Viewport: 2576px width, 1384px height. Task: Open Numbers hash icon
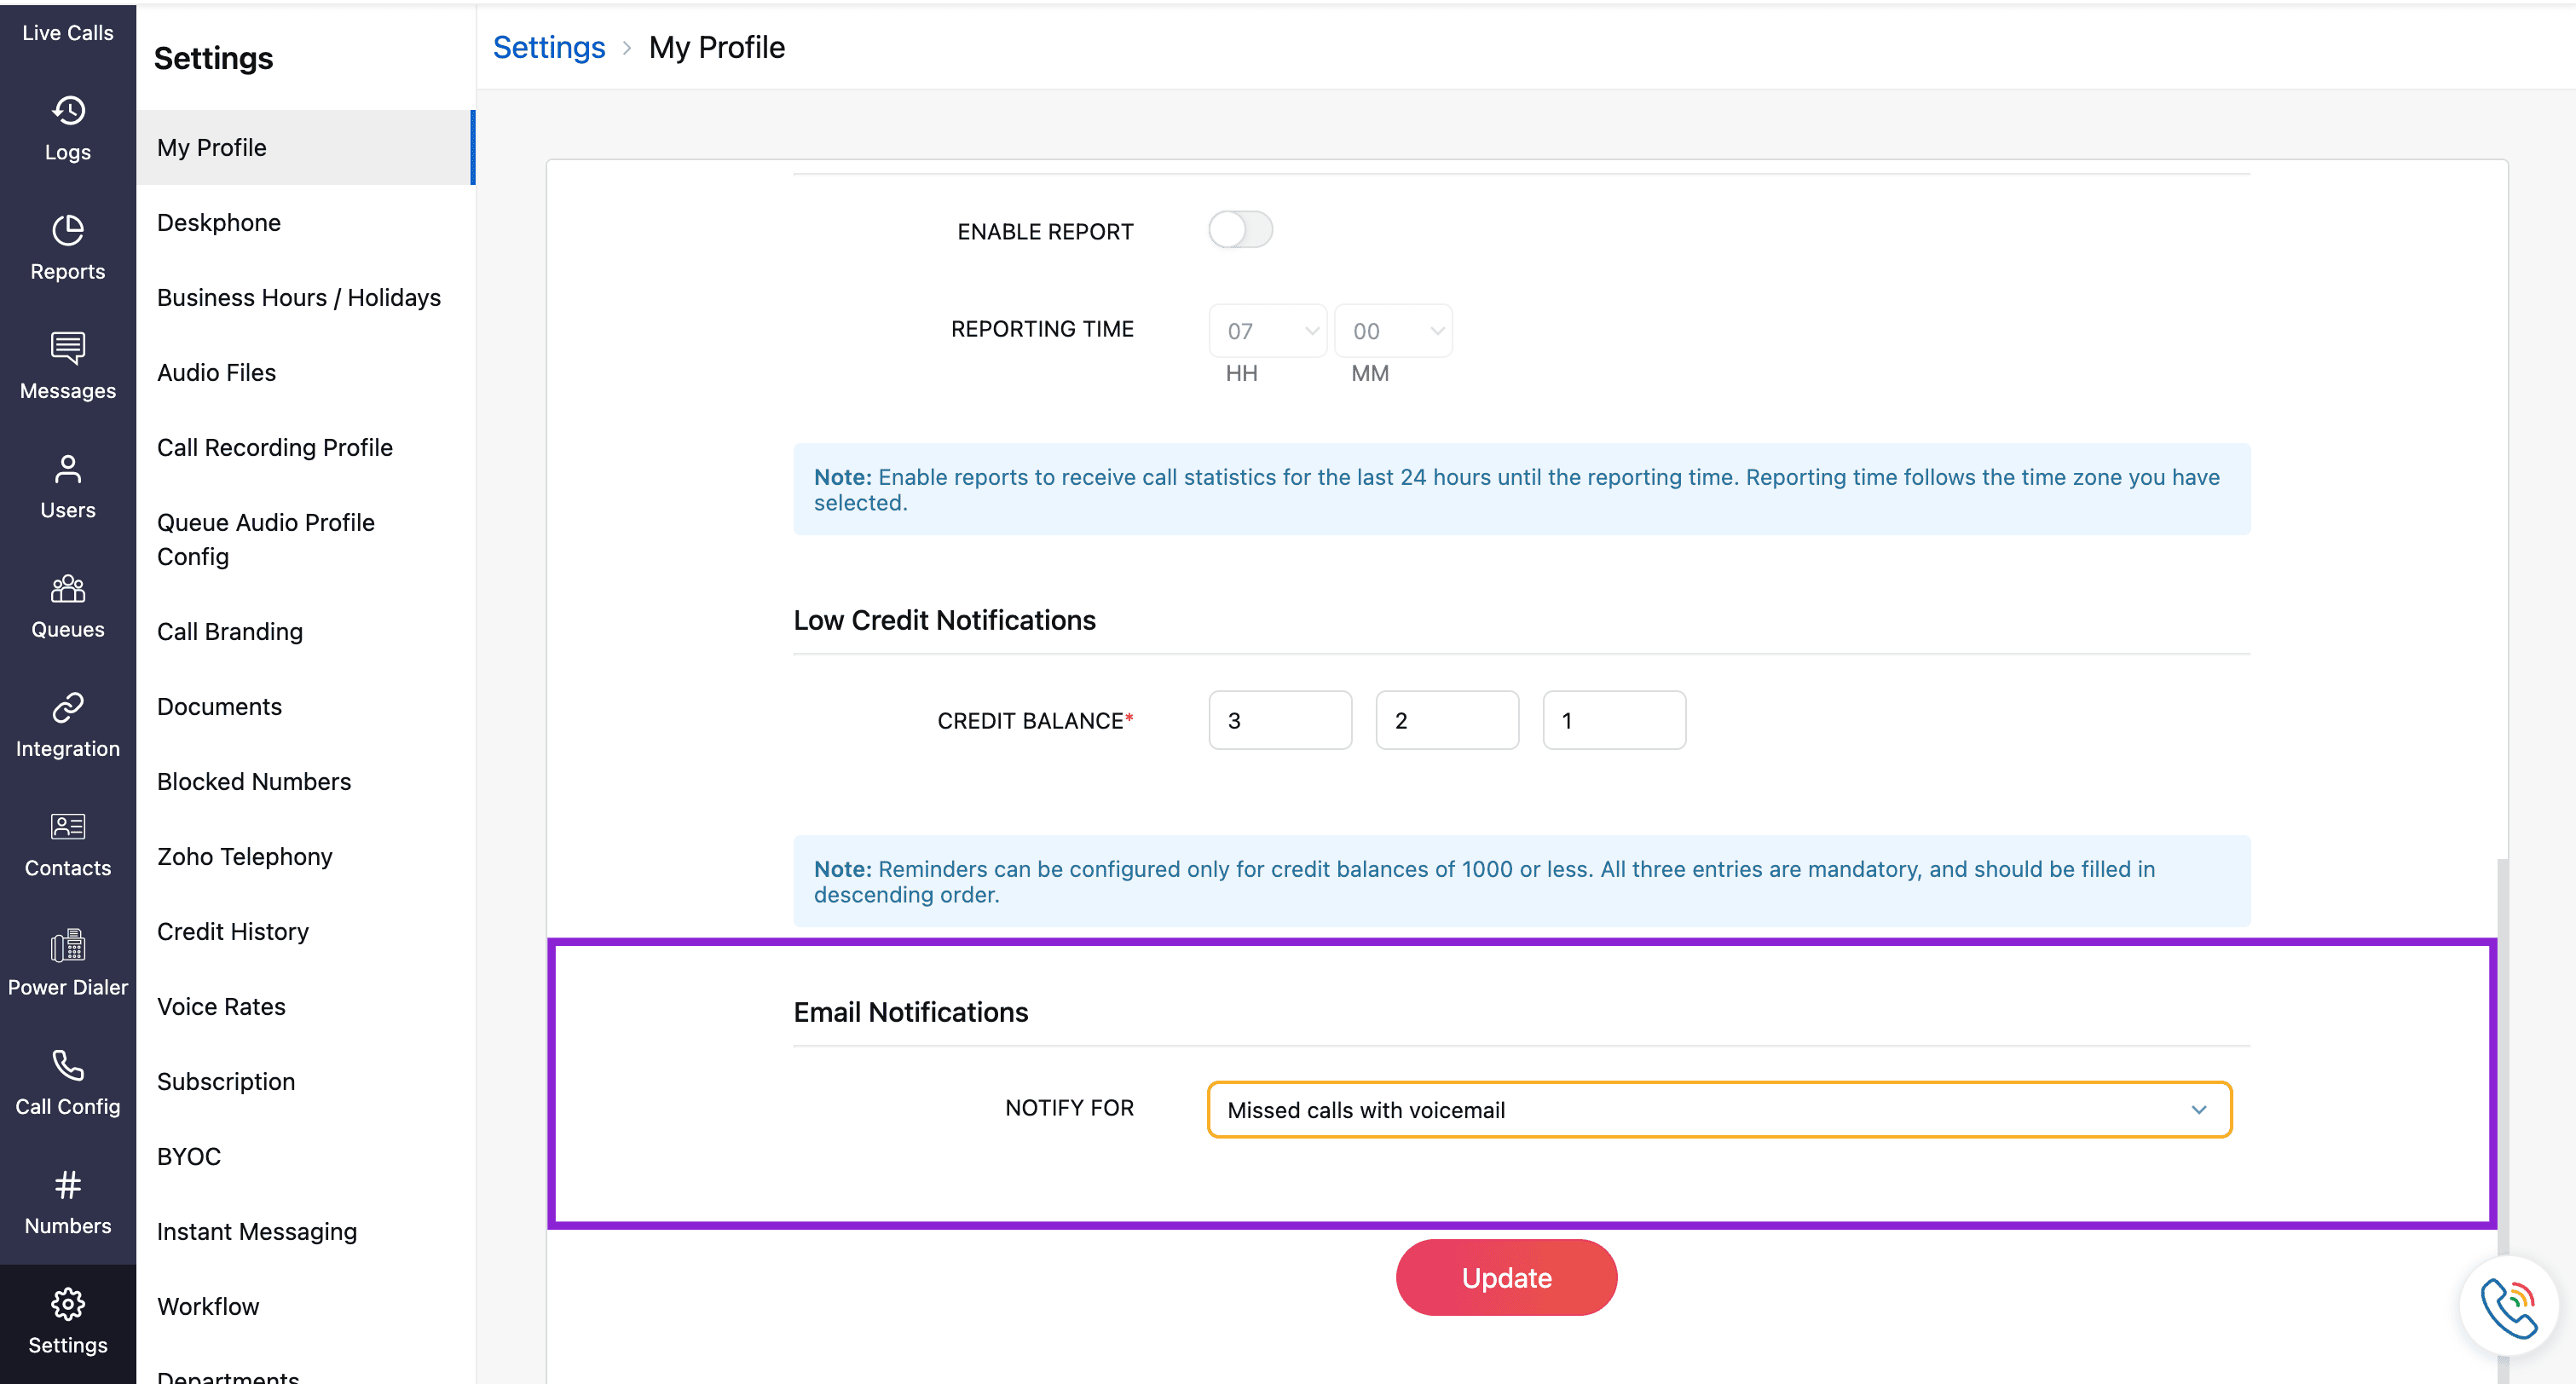(68, 1184)
